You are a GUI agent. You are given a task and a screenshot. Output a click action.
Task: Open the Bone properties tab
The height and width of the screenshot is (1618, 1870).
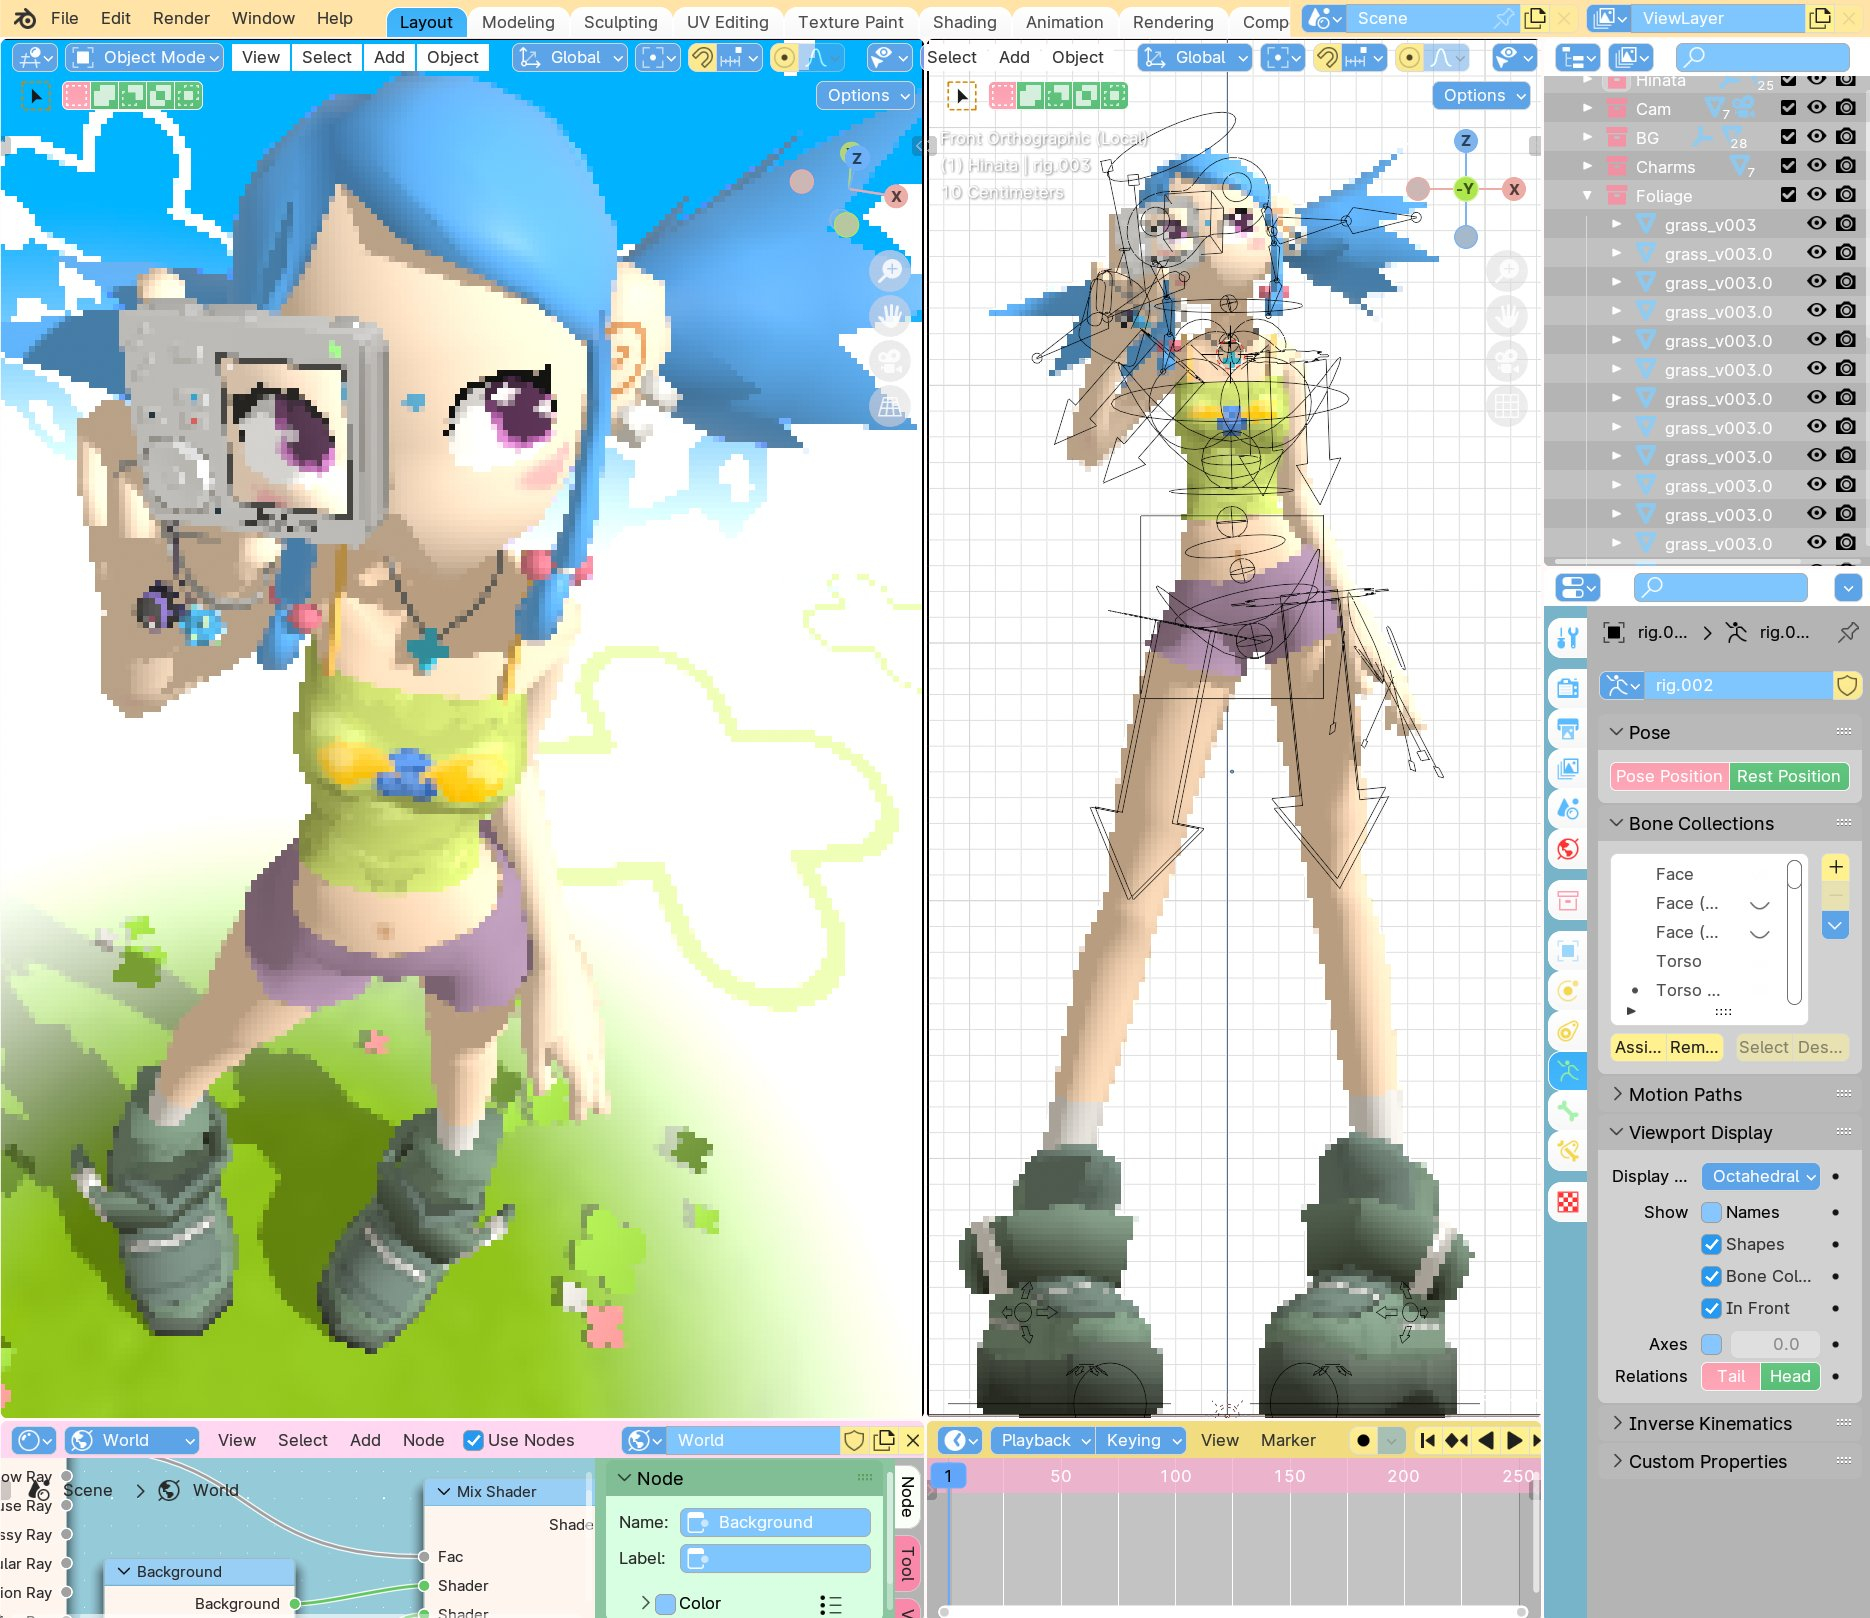pyautogui.click(x=1567, y=1111)
